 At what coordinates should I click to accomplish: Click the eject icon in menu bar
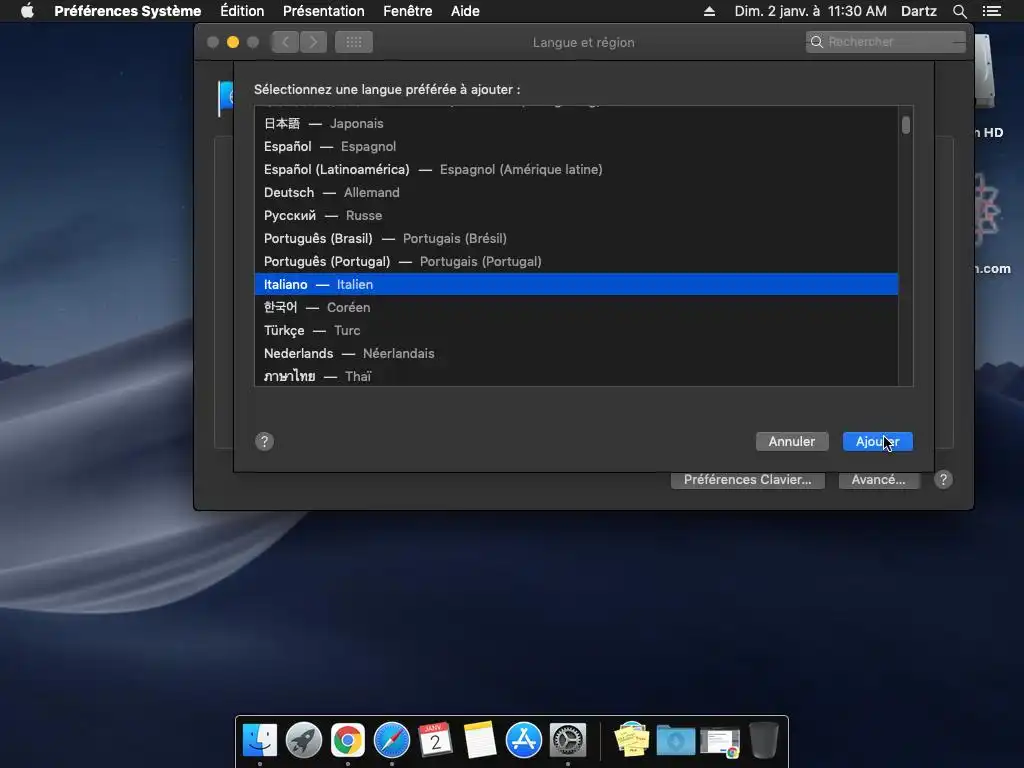tap(709, 11)
